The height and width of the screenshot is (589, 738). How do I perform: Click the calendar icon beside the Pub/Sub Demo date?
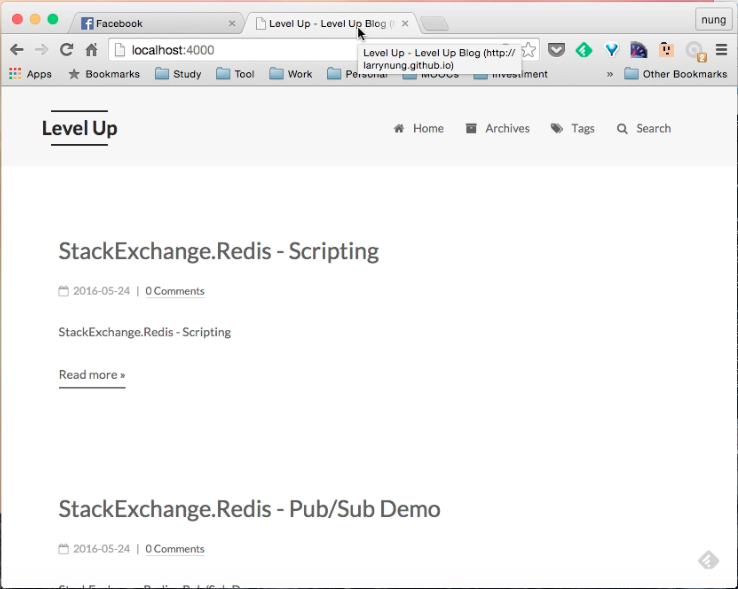pyautogui.click(x=64, y=549)
